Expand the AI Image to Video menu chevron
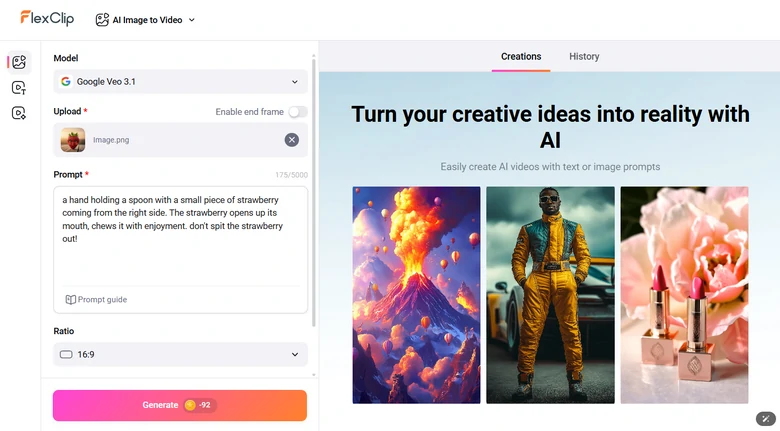Screen dimensions: 780x431 point(192,20)
